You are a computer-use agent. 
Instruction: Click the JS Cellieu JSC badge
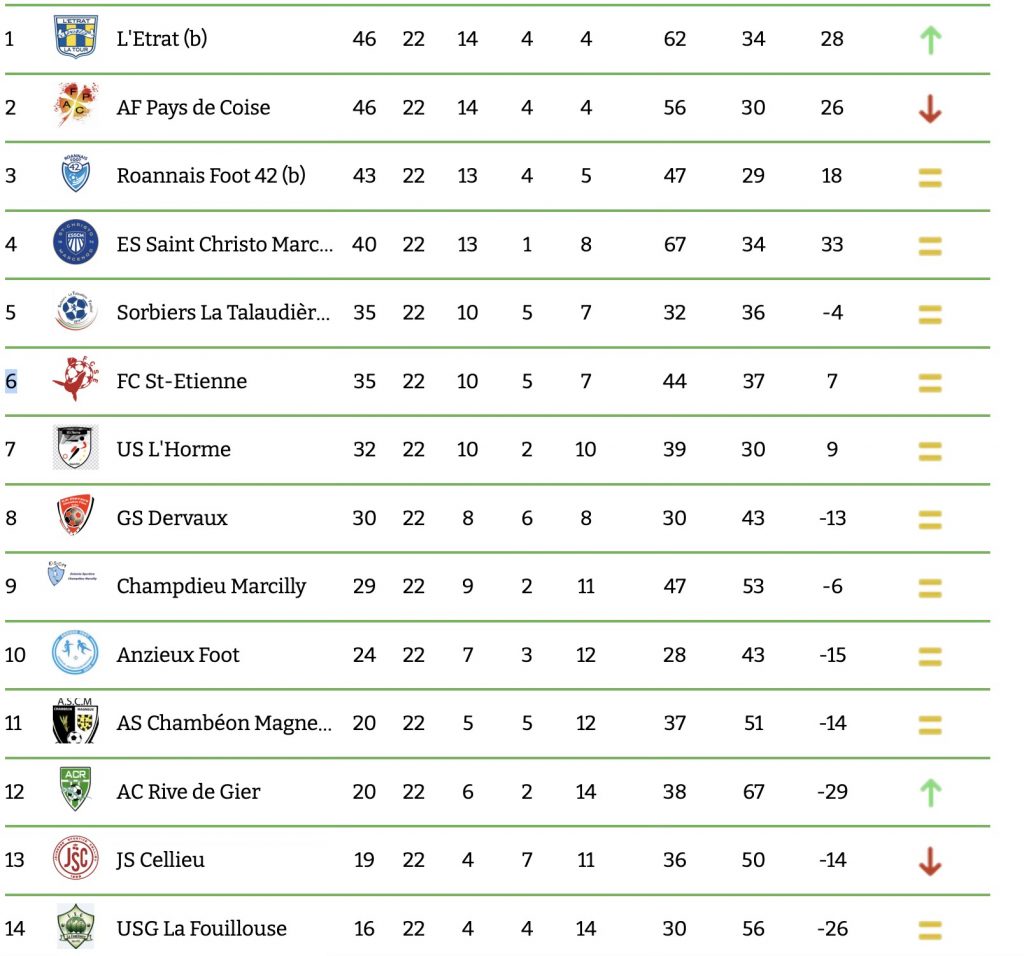click(x=75, y=857)
